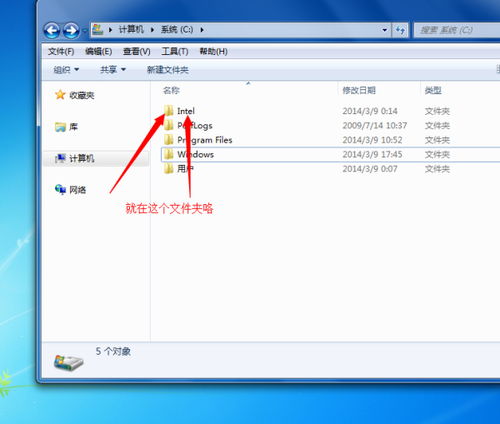The width and height of the screenshot is (500, 424).
Task: Open the 共享 share dropdown
Action: 113,70
